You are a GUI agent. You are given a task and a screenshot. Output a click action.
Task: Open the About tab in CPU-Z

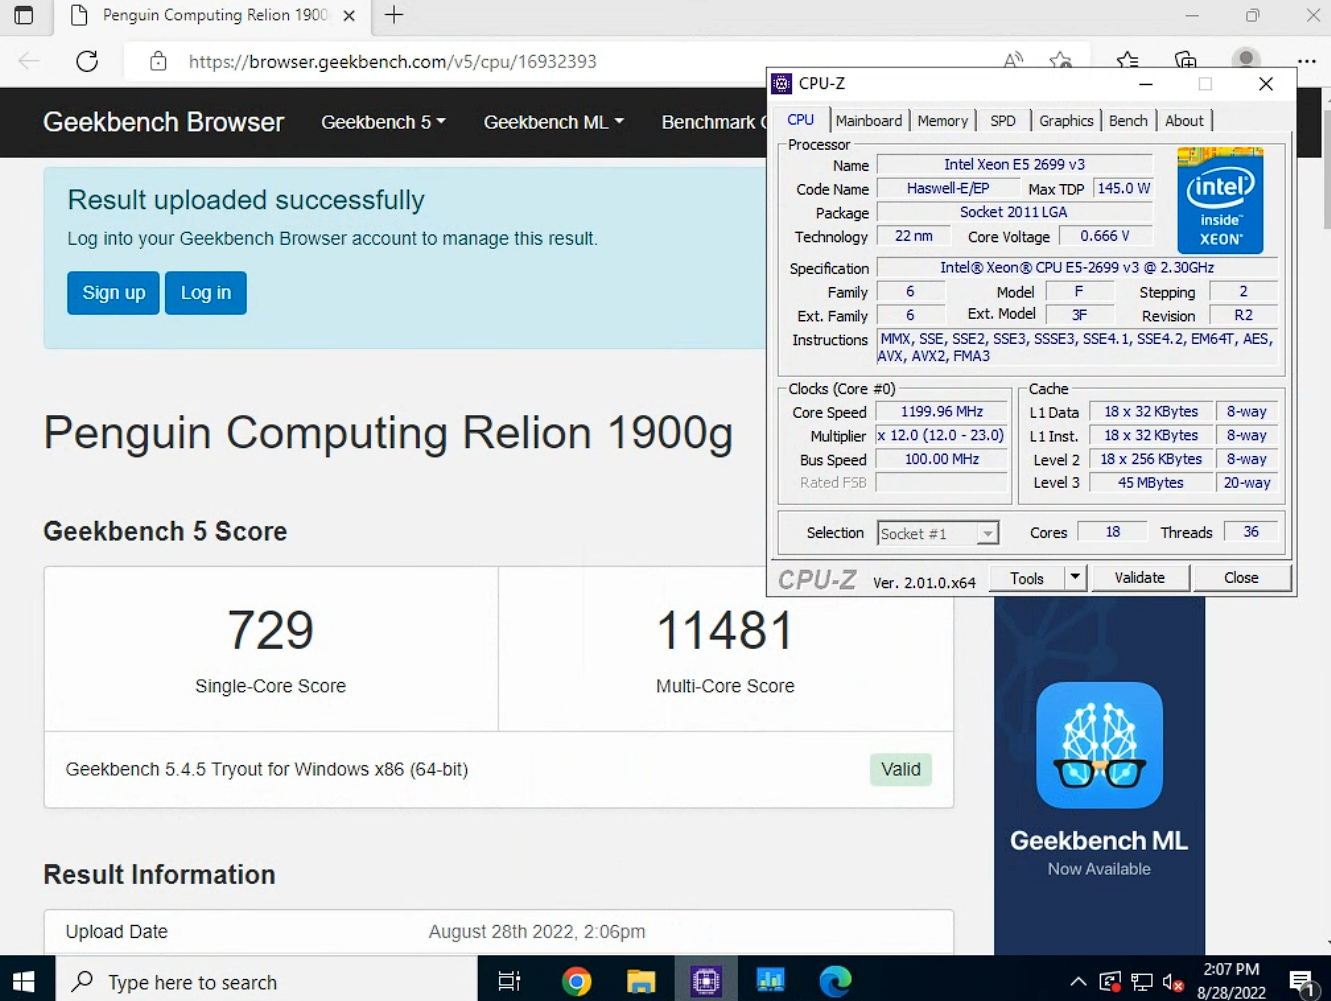coord(1184,121)
